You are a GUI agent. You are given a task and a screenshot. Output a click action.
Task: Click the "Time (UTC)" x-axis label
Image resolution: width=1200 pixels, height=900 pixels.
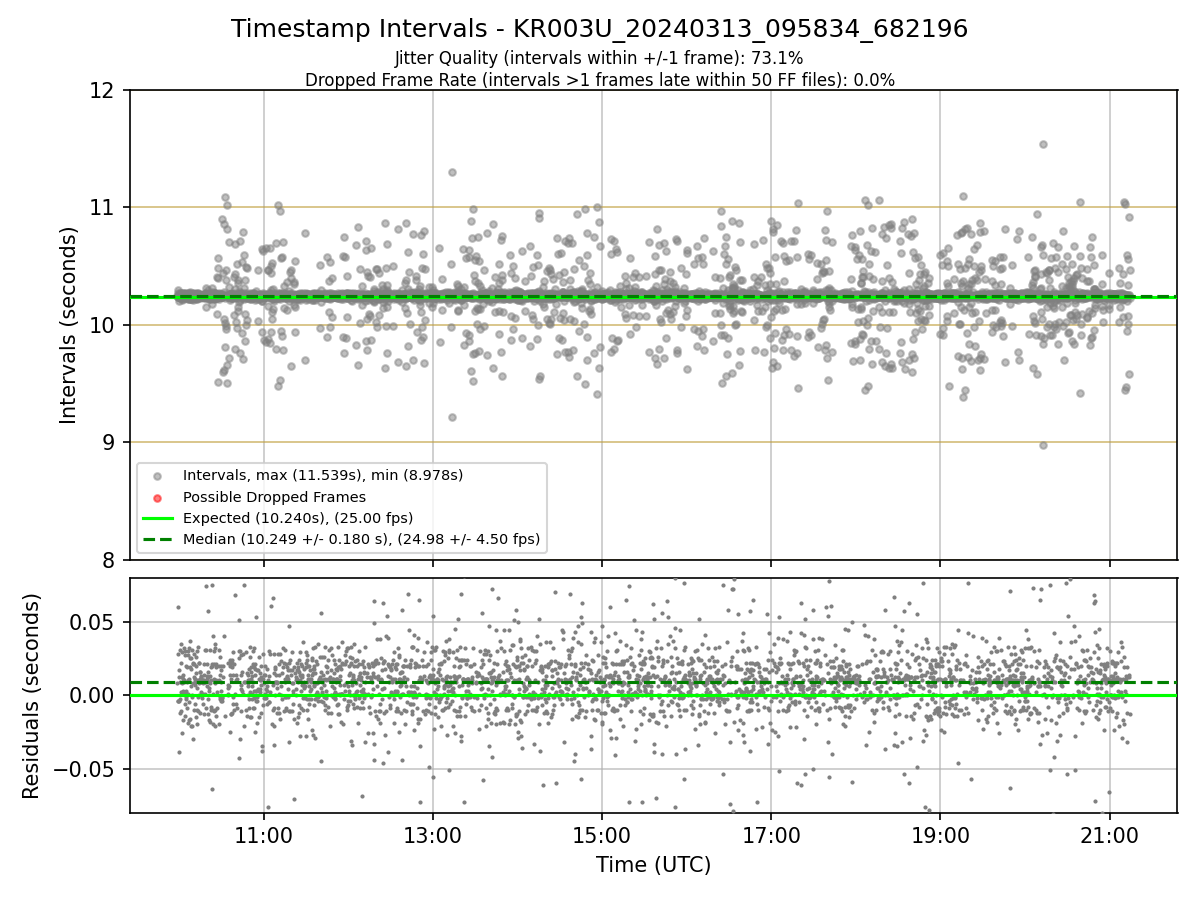coord(653,865)
